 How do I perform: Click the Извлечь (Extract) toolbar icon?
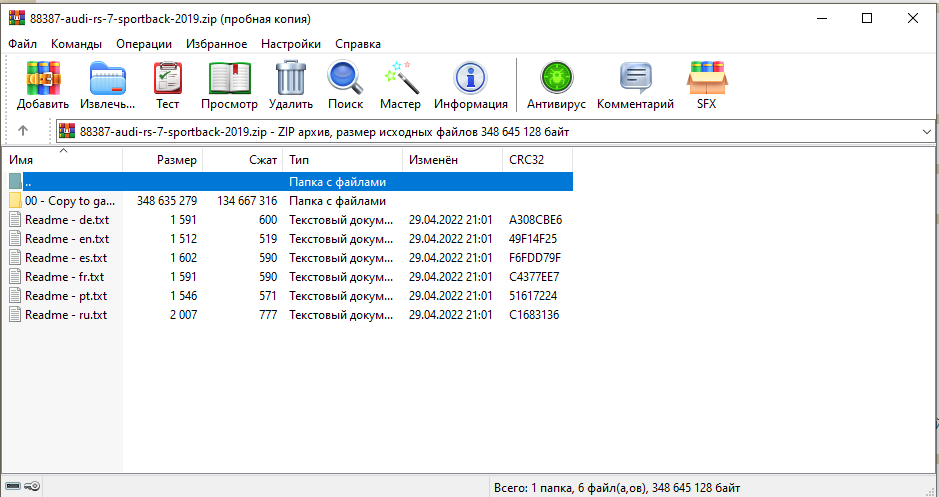(108, 78)
